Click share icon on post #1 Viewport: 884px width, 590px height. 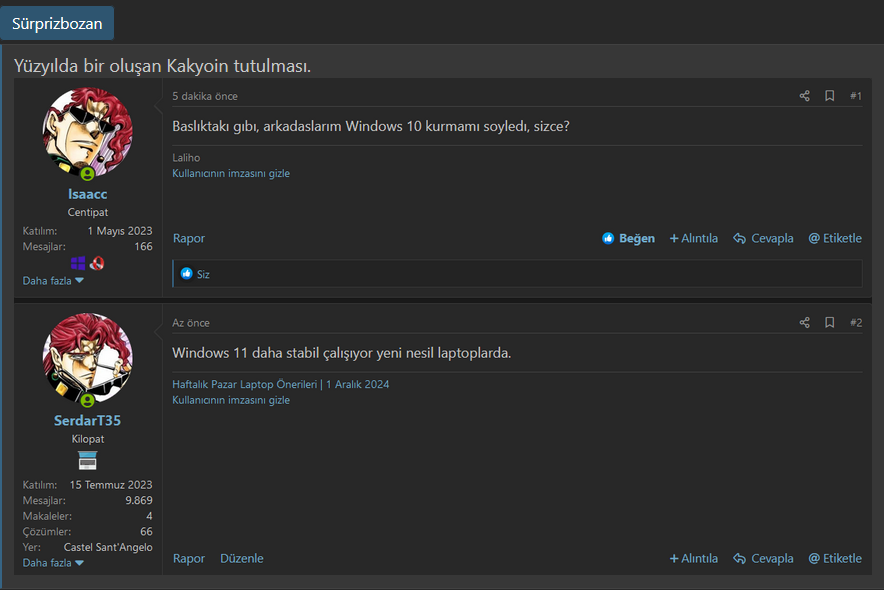point(804,96)
